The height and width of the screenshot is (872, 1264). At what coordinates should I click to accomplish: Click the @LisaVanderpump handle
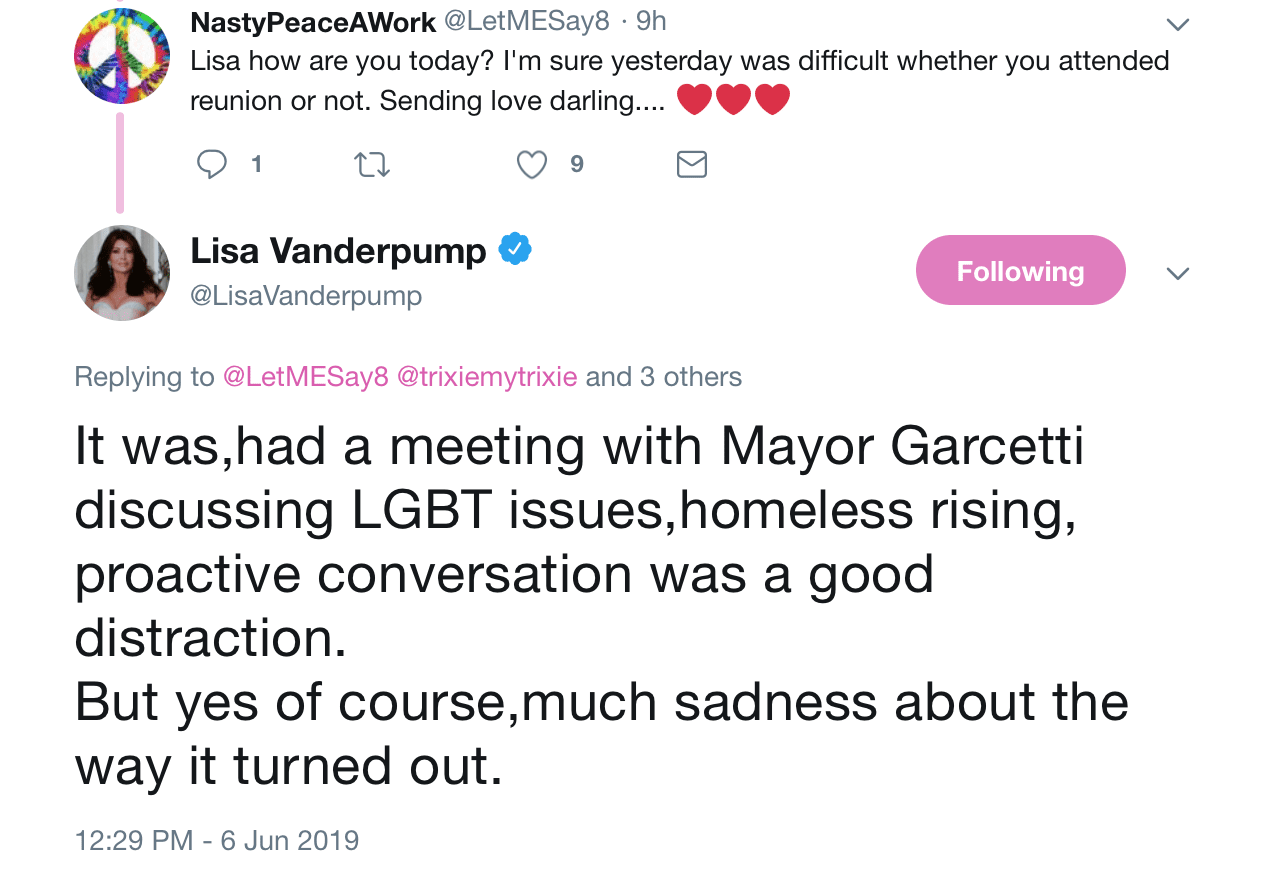[306, 296]
